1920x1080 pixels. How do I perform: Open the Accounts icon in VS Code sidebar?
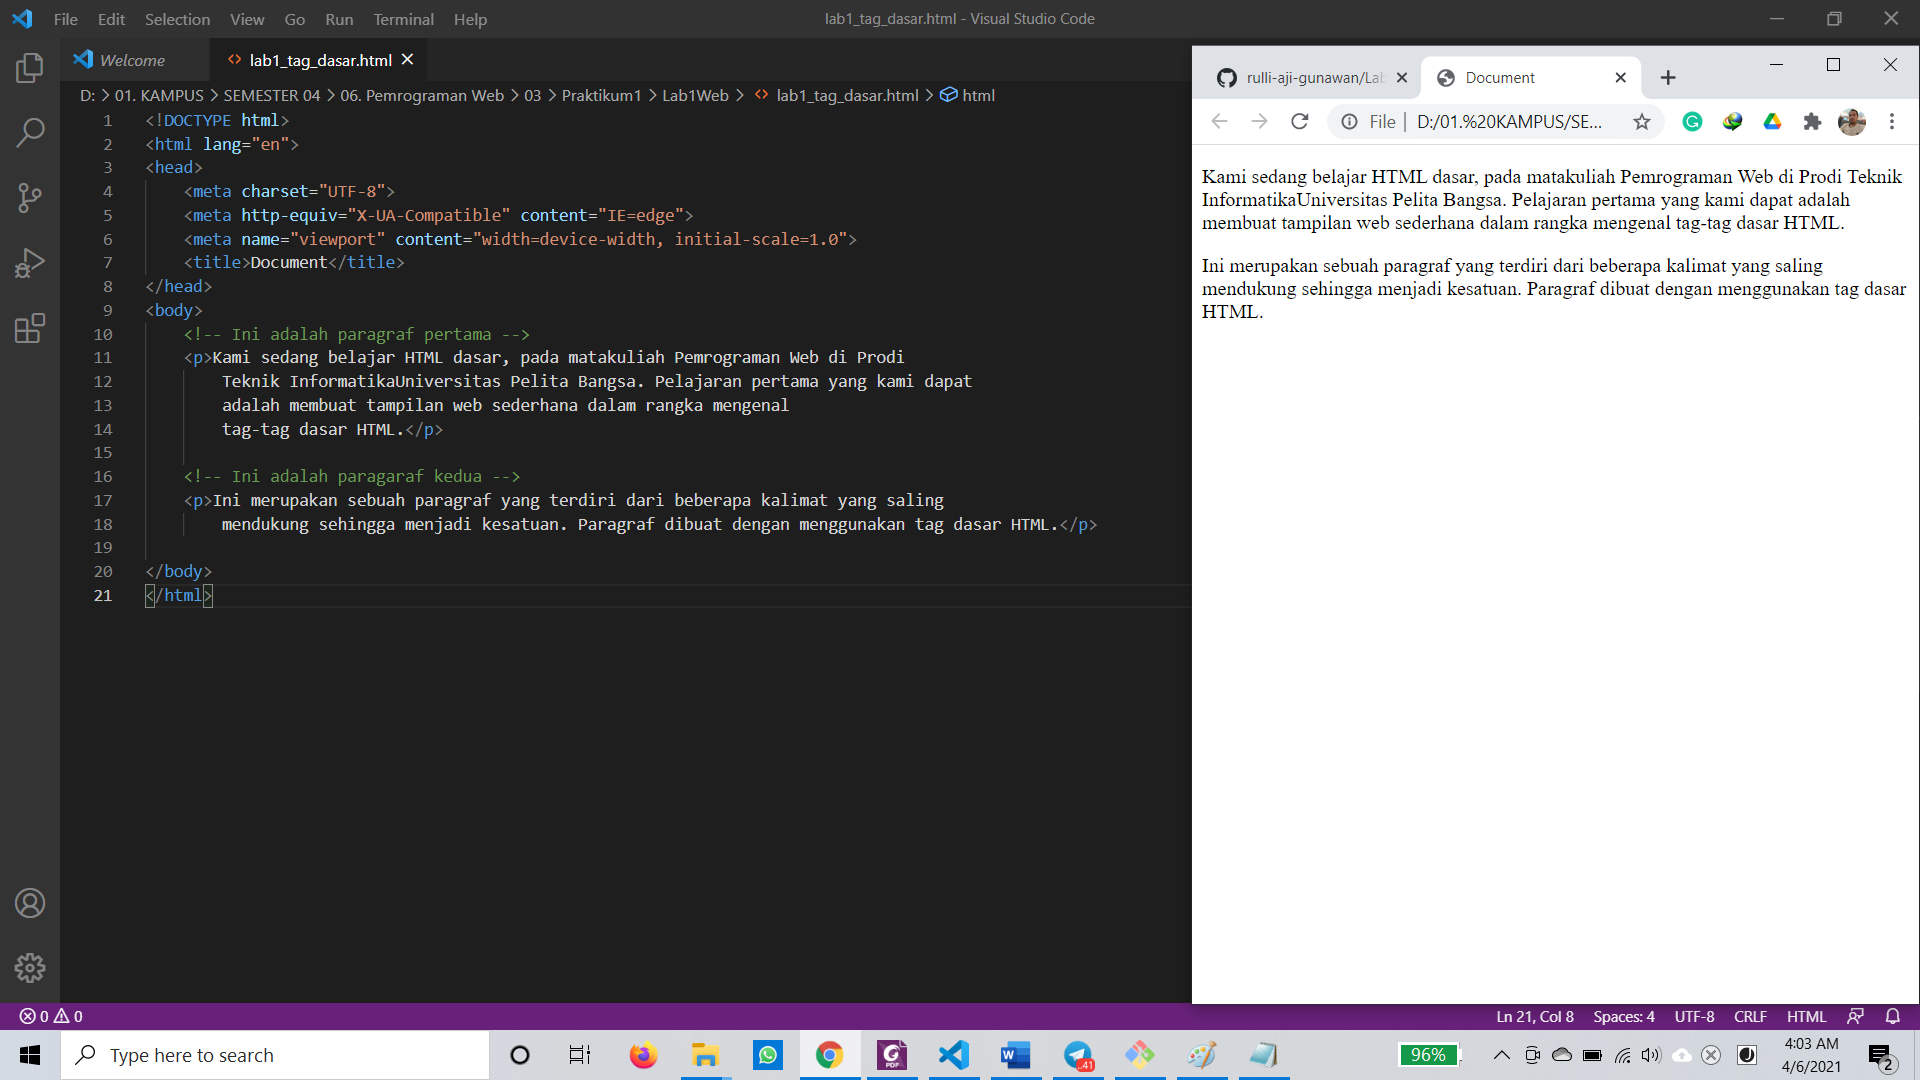[x=29, y=902]
